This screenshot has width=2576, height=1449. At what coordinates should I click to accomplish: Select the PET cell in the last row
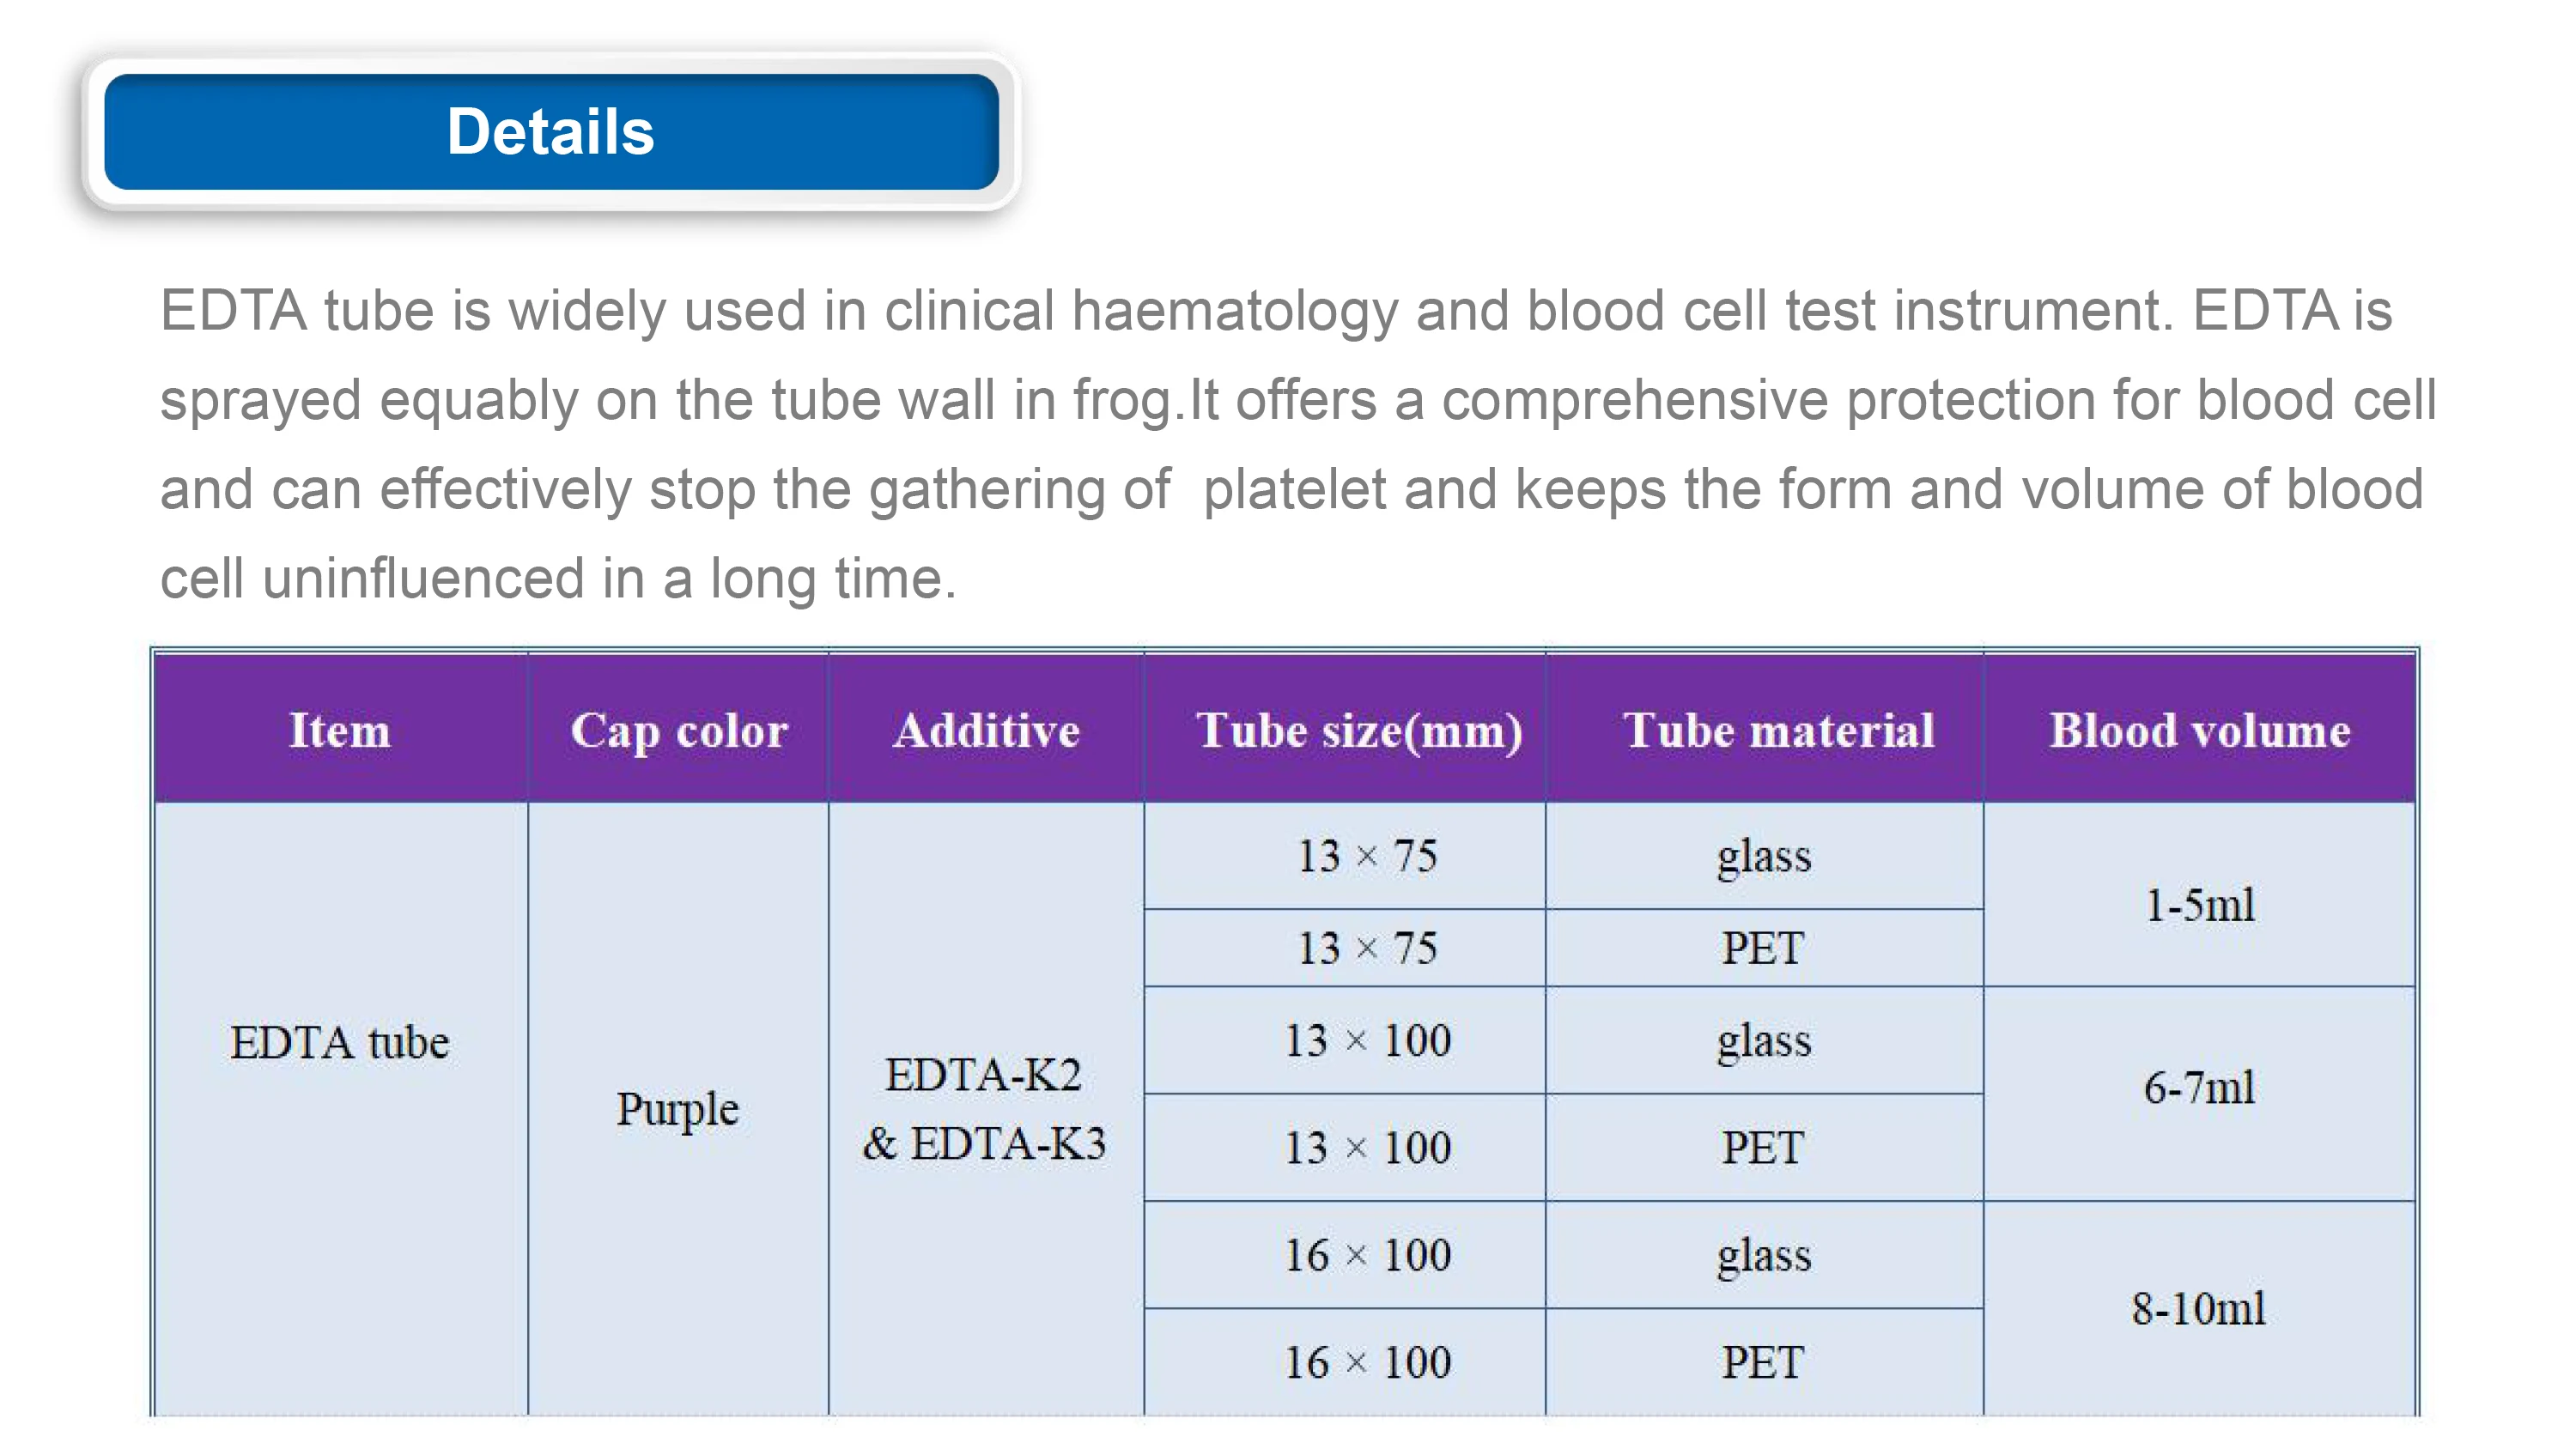pos(1763,1362)
